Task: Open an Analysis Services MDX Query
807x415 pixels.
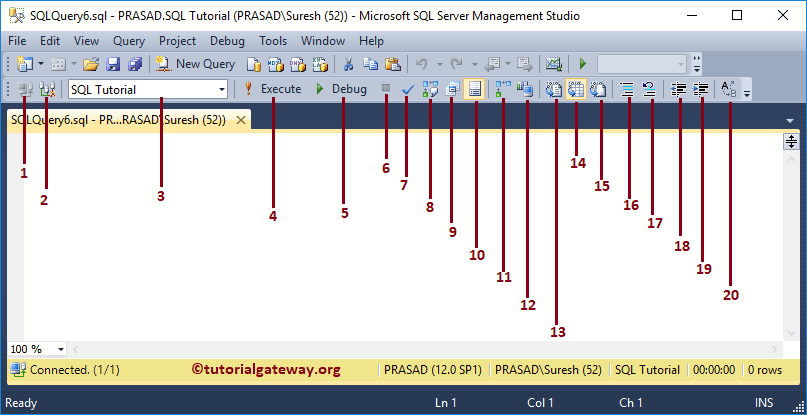Action: click(275, 64)
